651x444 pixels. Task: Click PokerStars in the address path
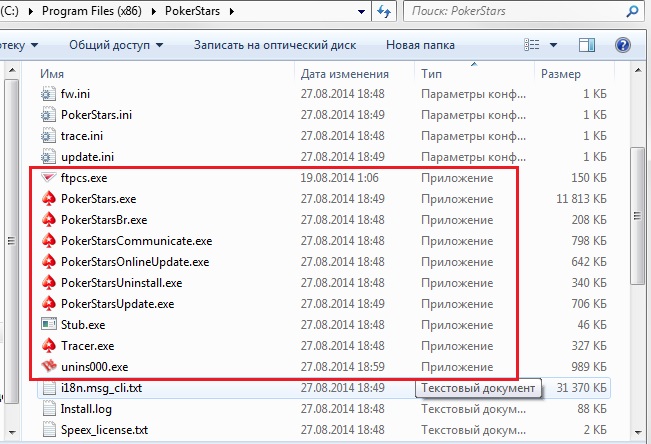point(192,11)
